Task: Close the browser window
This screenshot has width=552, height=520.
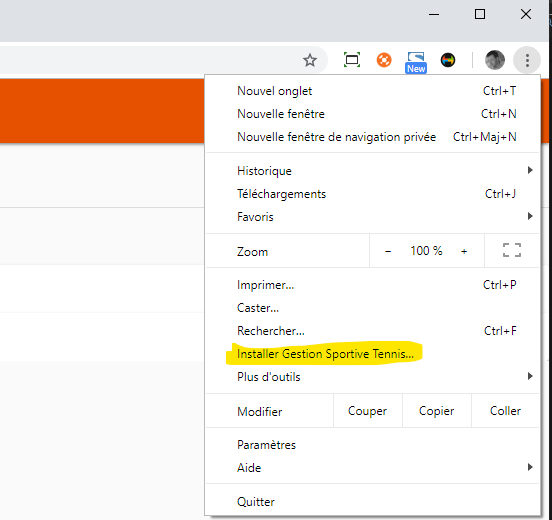Action: click(x=526, y=14)
